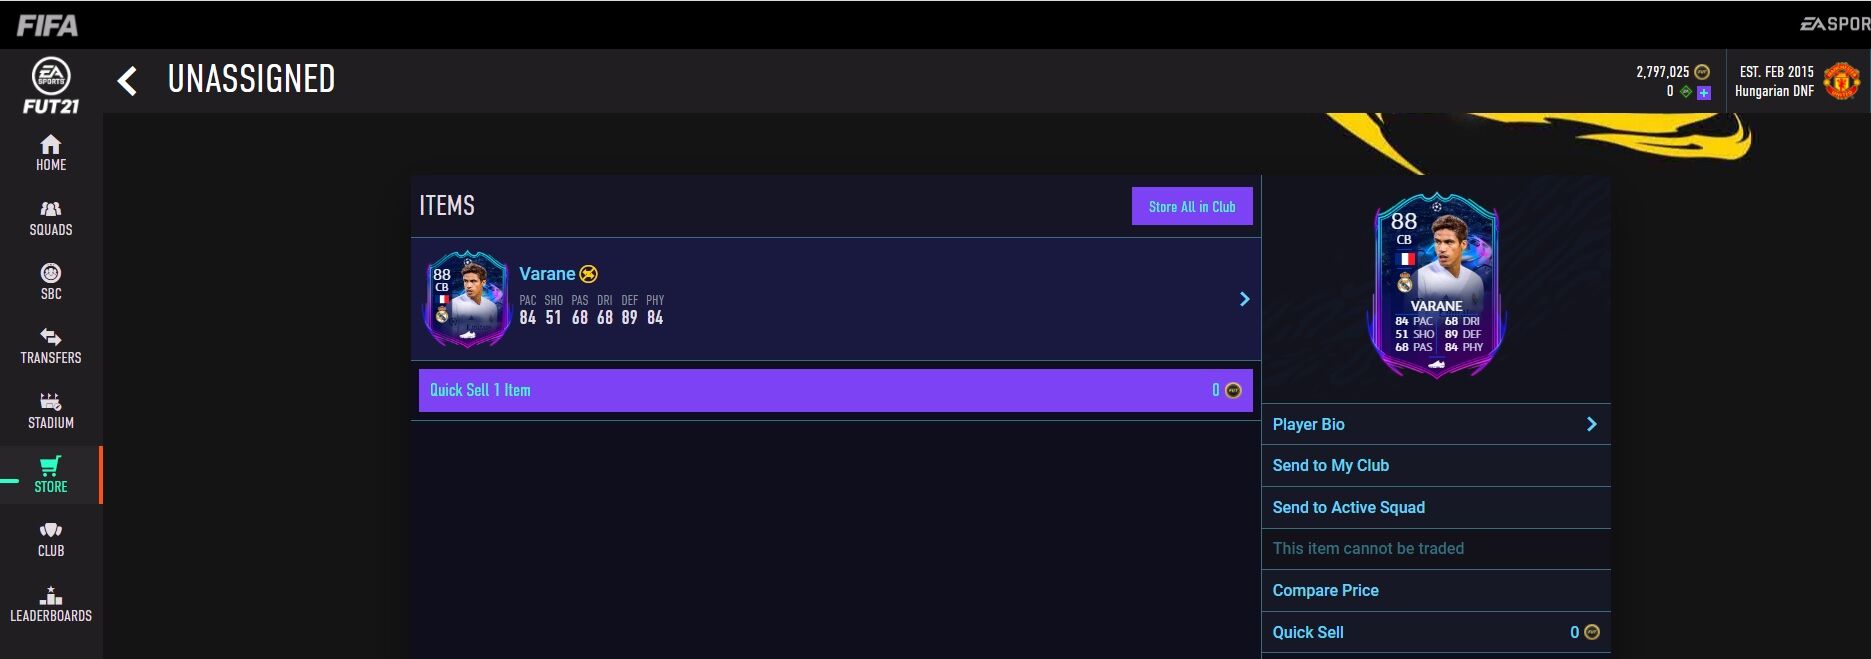
Task: Click the Hungarian DNF club name
Action: (1774, 91)
